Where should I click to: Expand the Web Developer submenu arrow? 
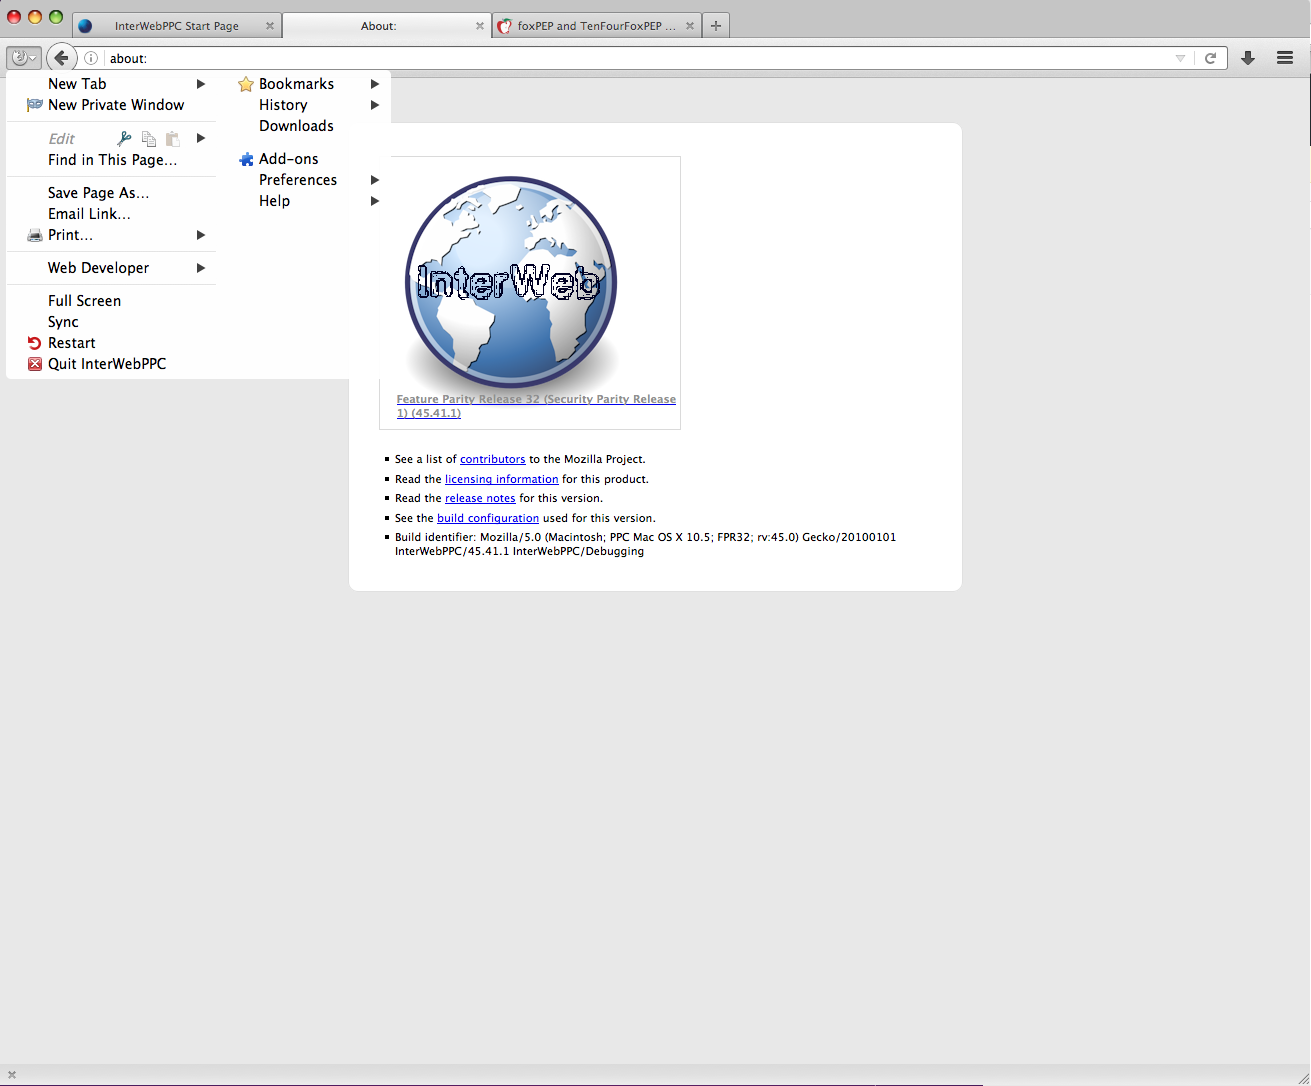[201, 268]
